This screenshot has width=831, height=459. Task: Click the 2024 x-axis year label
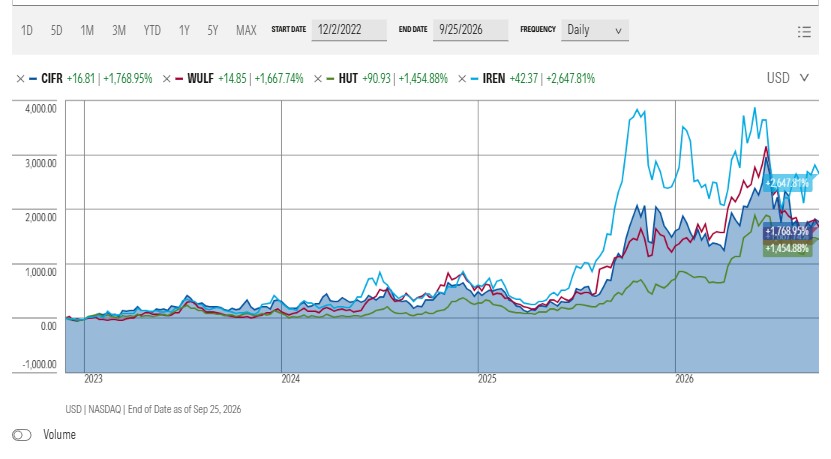290,379
